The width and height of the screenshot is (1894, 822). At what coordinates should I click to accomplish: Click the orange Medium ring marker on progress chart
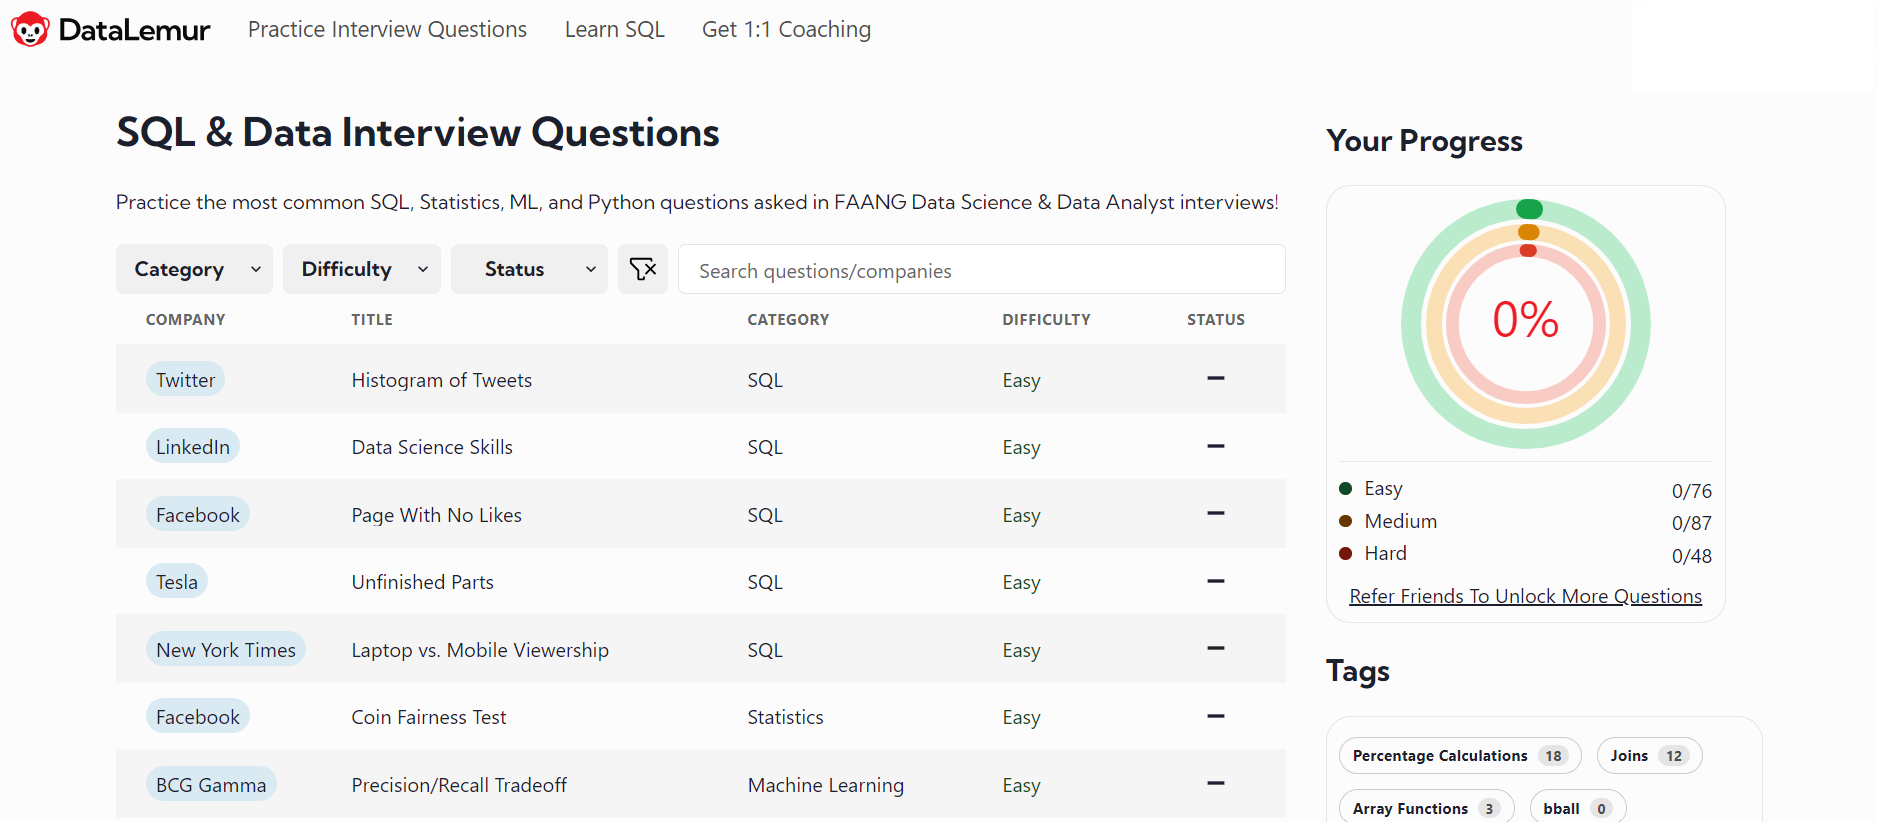(1528, 232)
